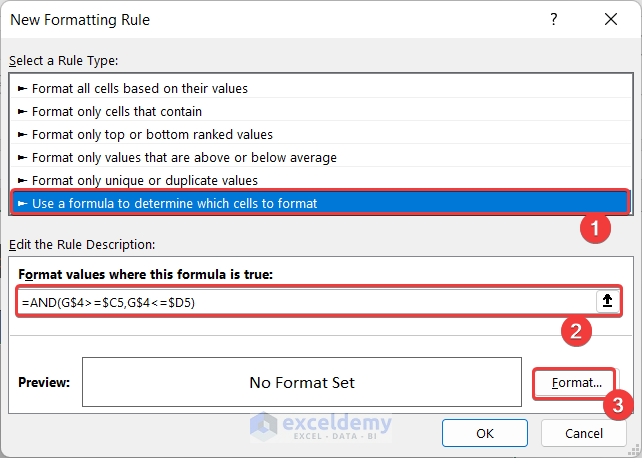Click the Help question mark button
The width and height of the screenshot is (642, 458).
554,20
